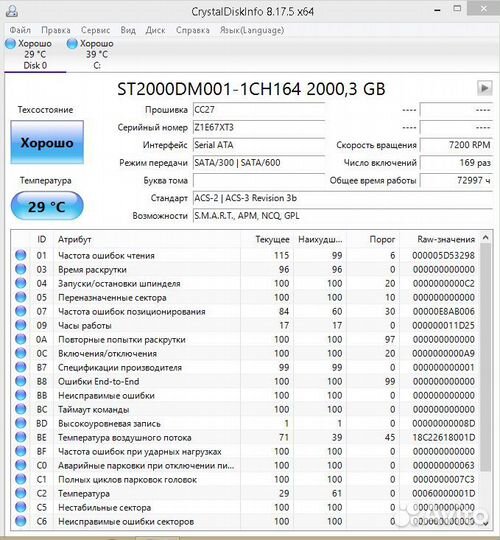Click the next disk arrow button
Image resolution: width=500 pixels, height=540 pixels.
(x=484, y=88)
